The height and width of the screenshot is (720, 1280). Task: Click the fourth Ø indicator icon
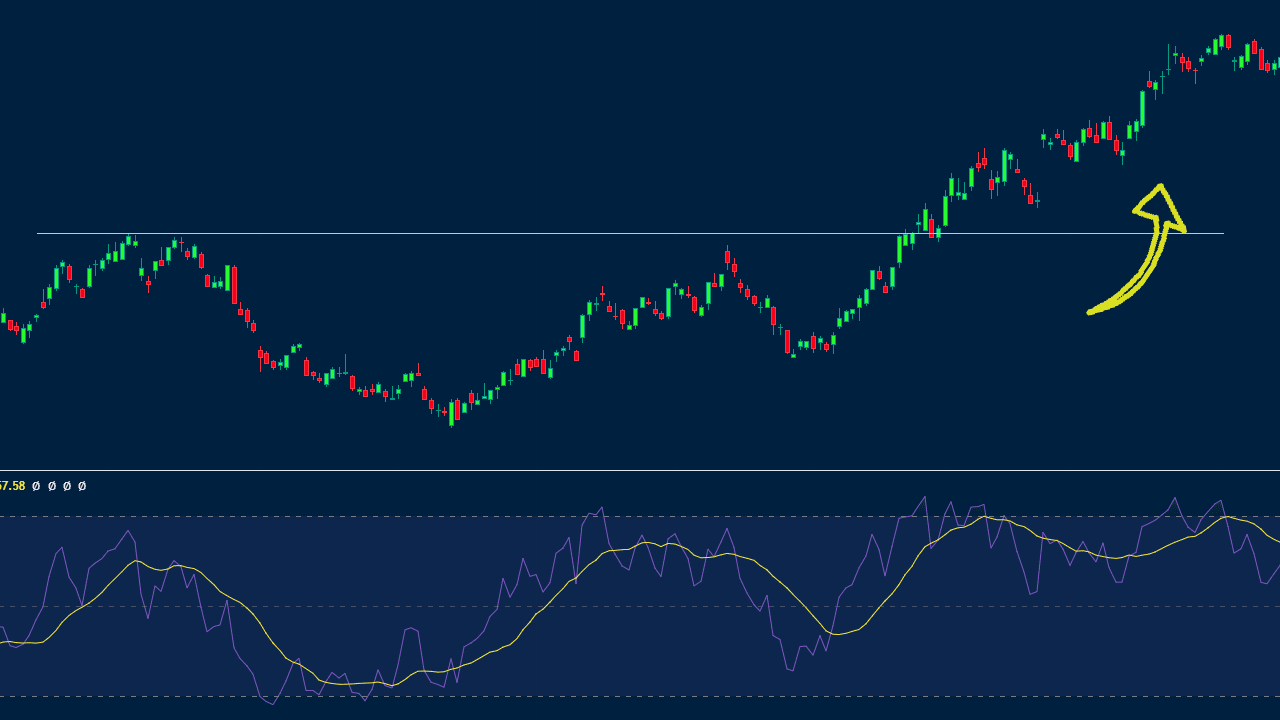(x=82, y=487)
